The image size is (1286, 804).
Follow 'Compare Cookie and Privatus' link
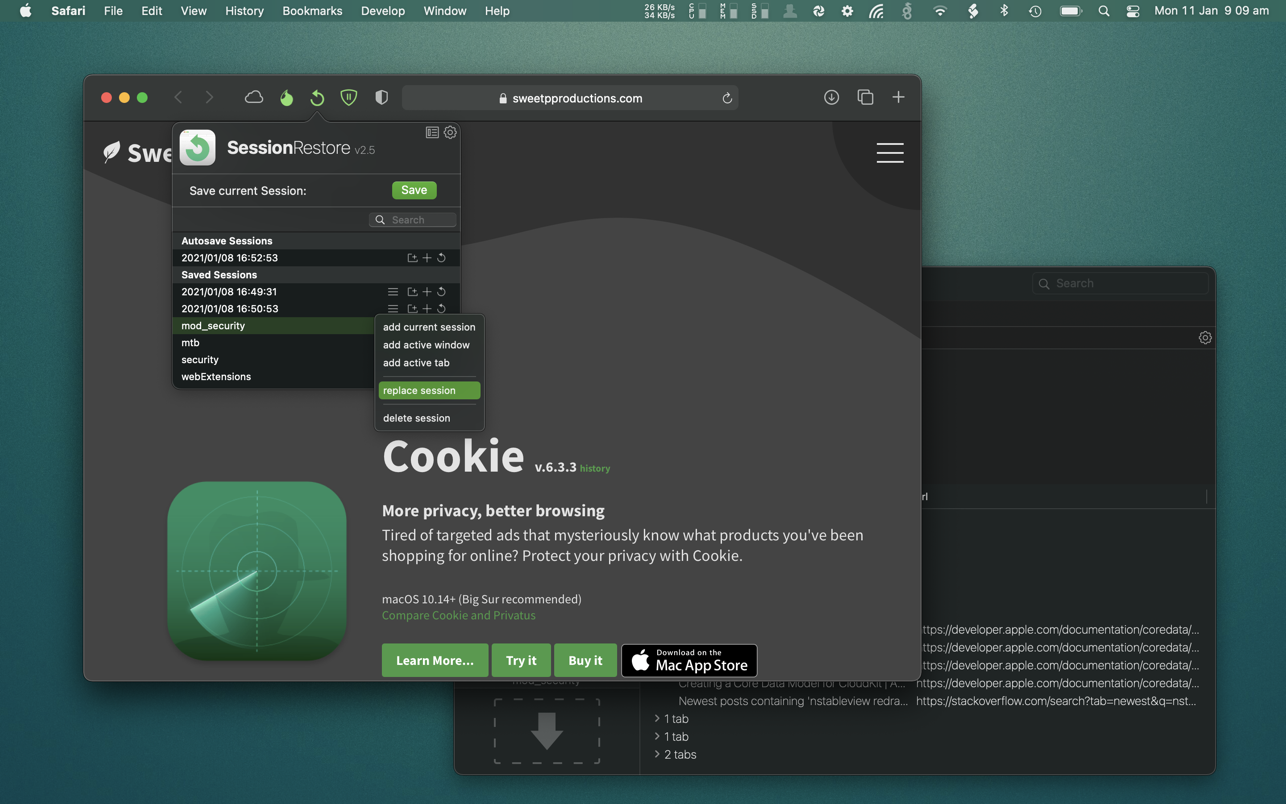point(458,615)
